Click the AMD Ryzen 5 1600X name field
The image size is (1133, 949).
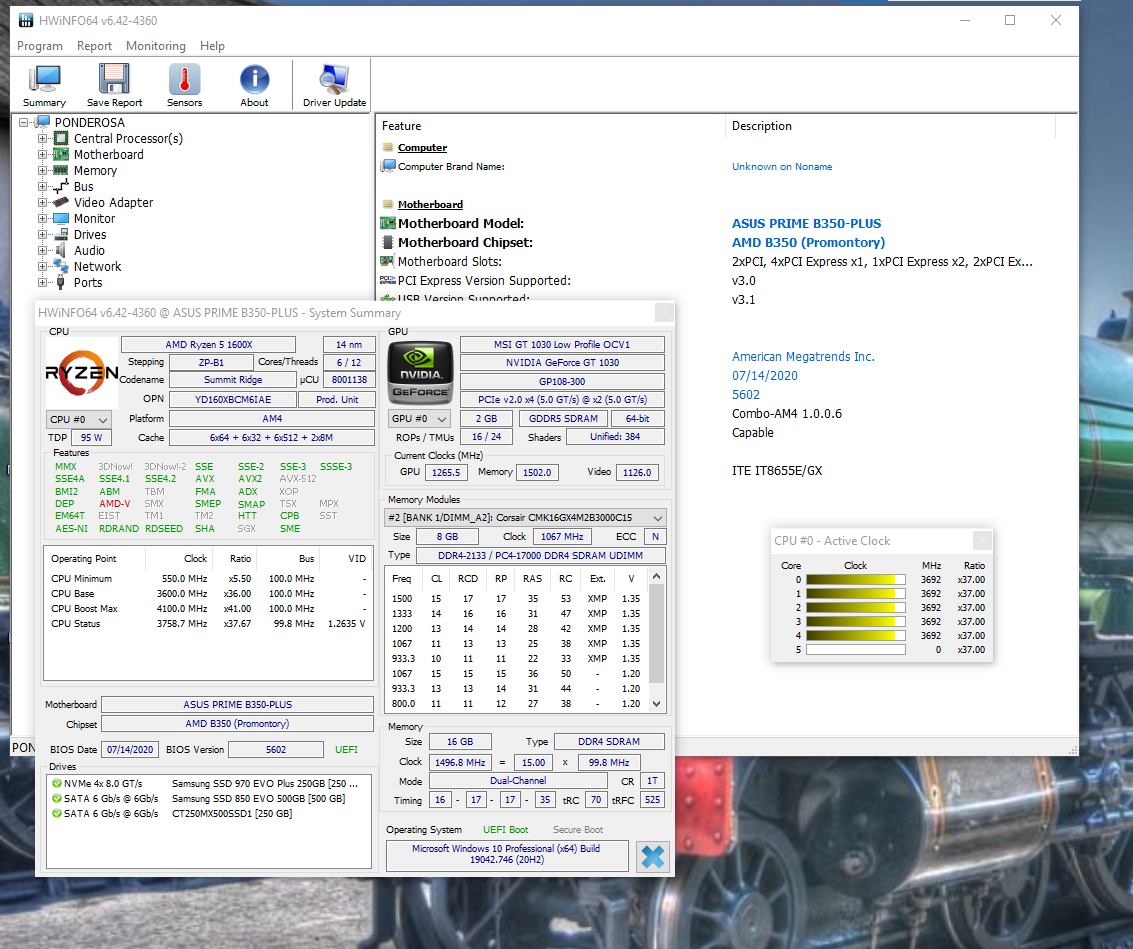coord(208,345)
